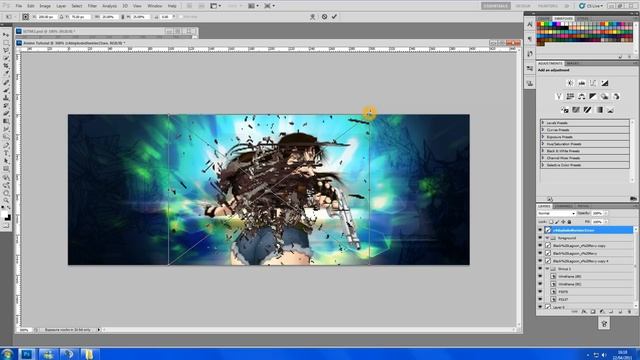Add a Color Balance adjustment
640x360 pixels.
(582, 97)
